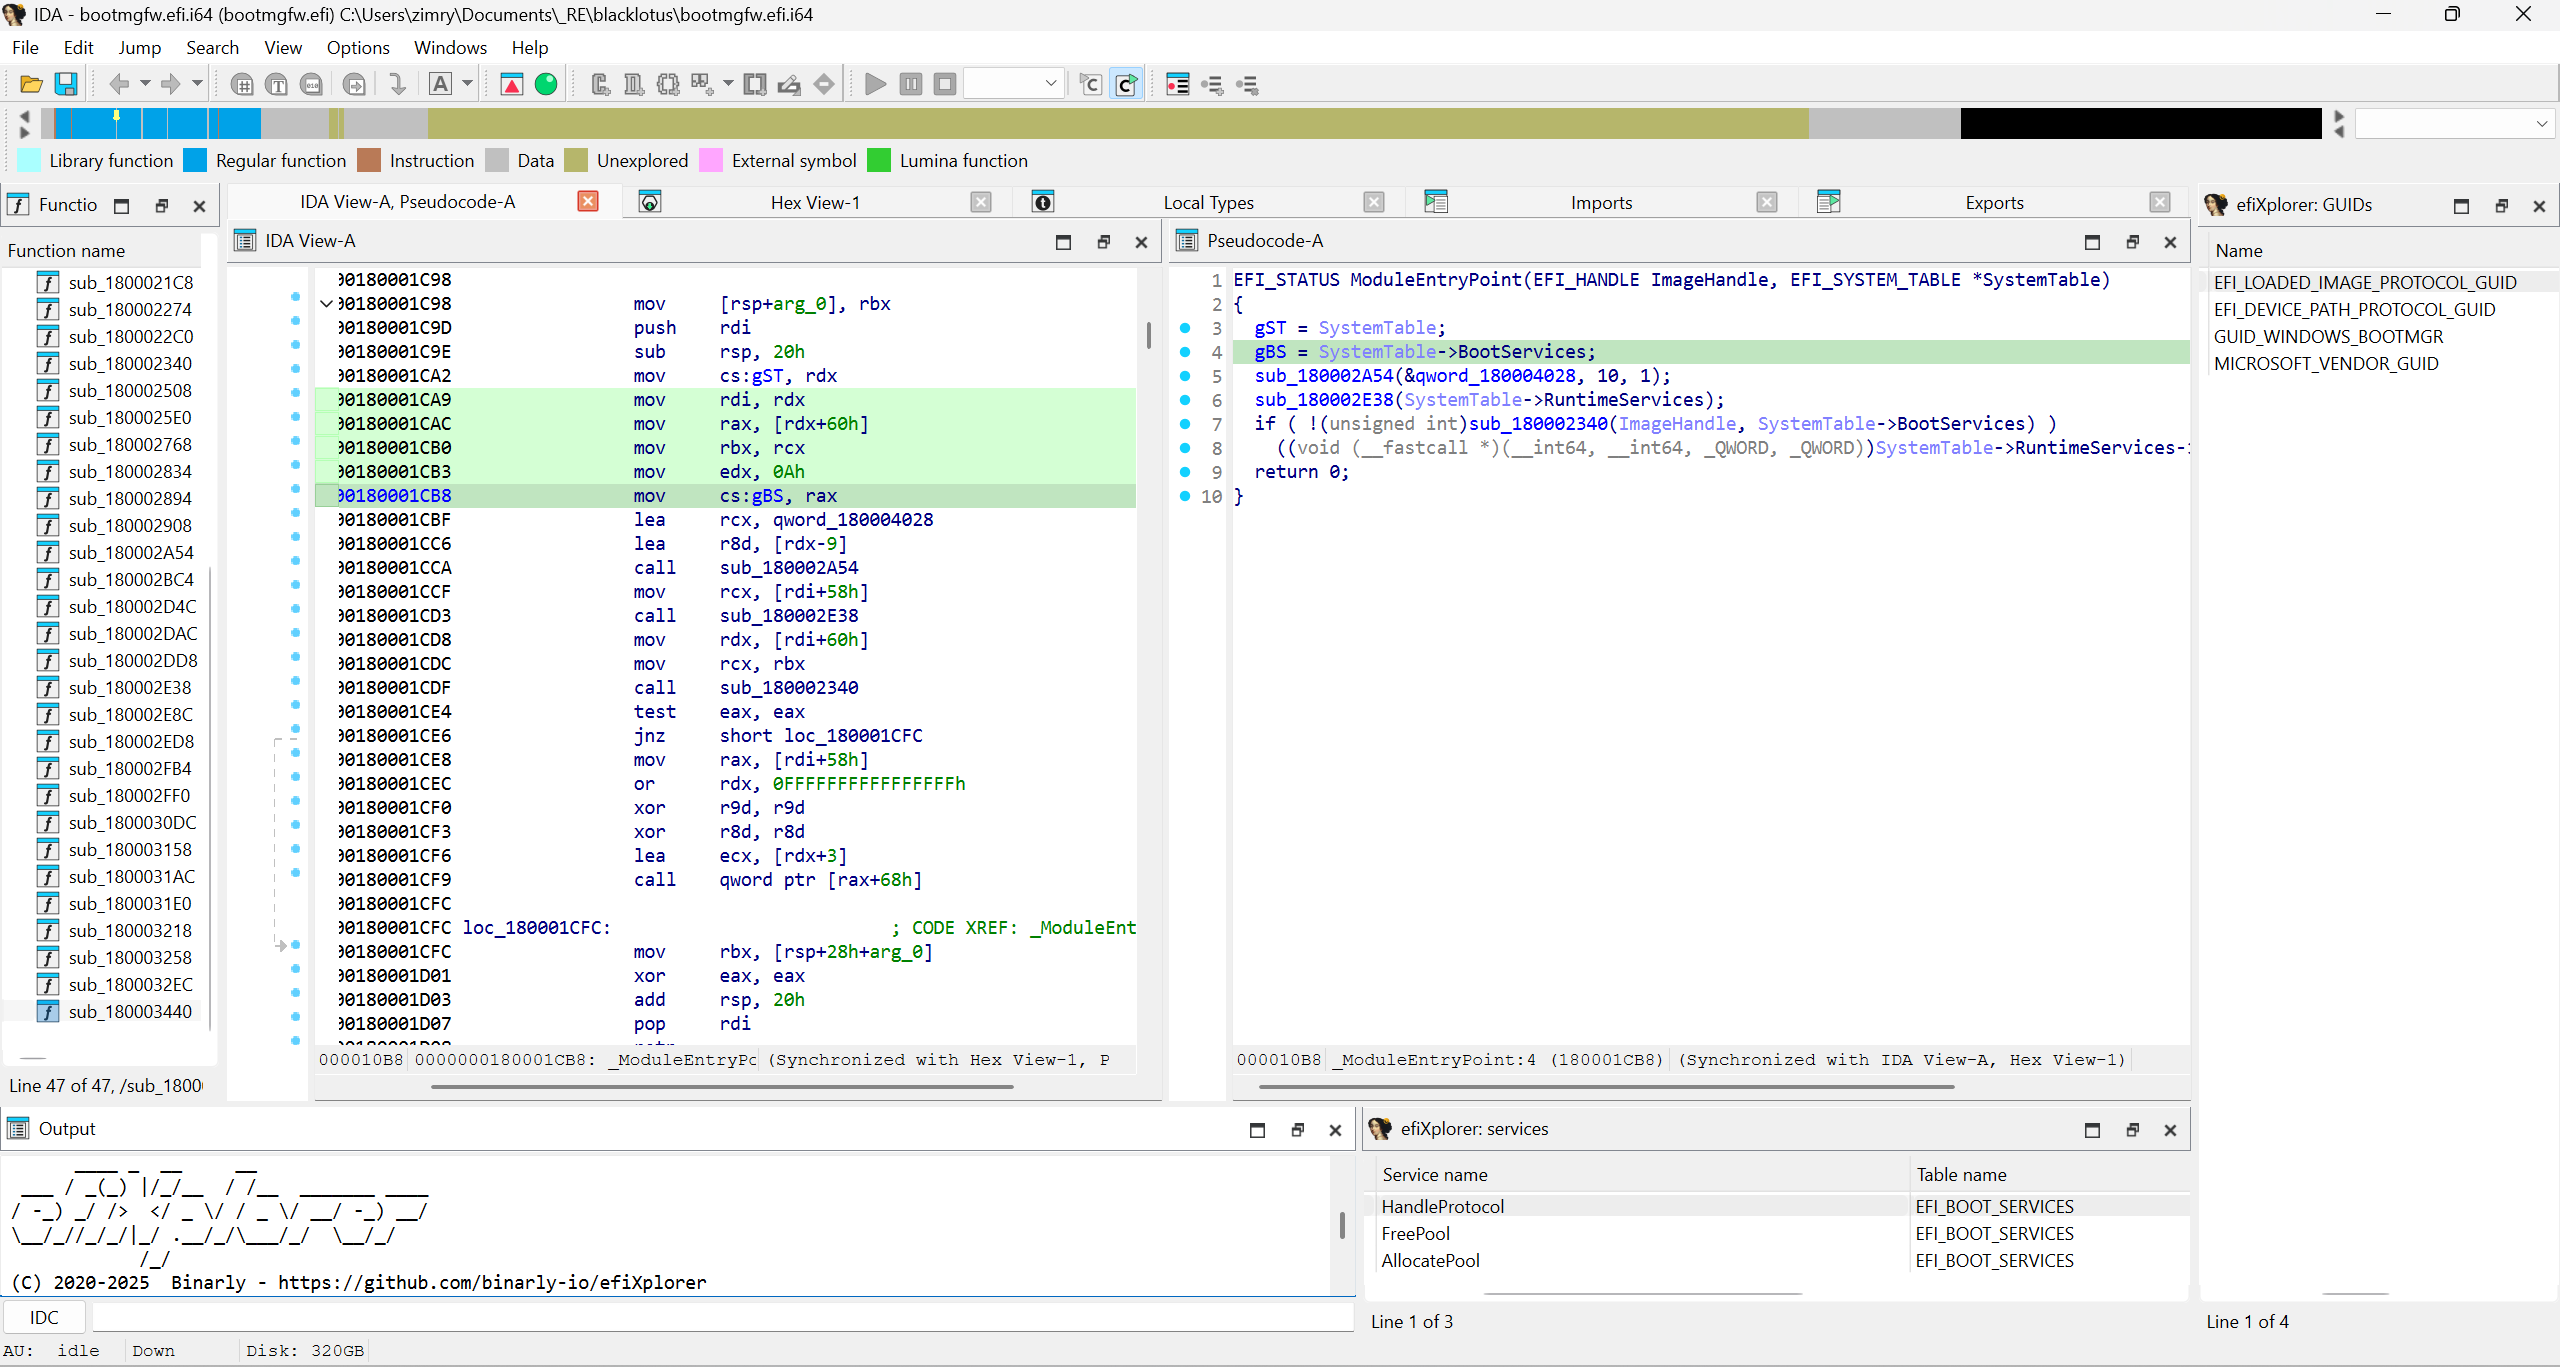
Task: Collapse function at address 180001C98
Action: click(x=326, y=304)
